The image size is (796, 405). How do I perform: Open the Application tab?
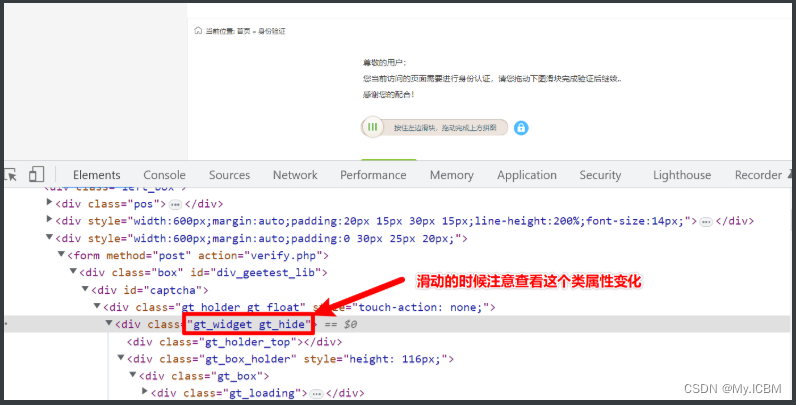(x=527, y=175)
